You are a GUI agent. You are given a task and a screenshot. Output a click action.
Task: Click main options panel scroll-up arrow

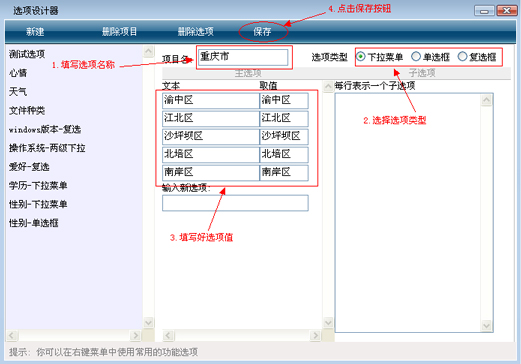(328, 87)
